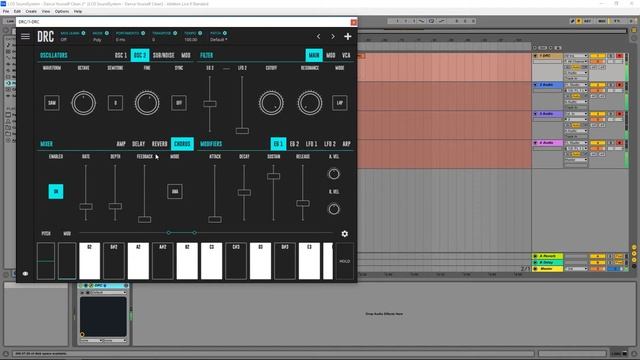
Task: Open the File menu in Ableton
Action: point(6,11)
